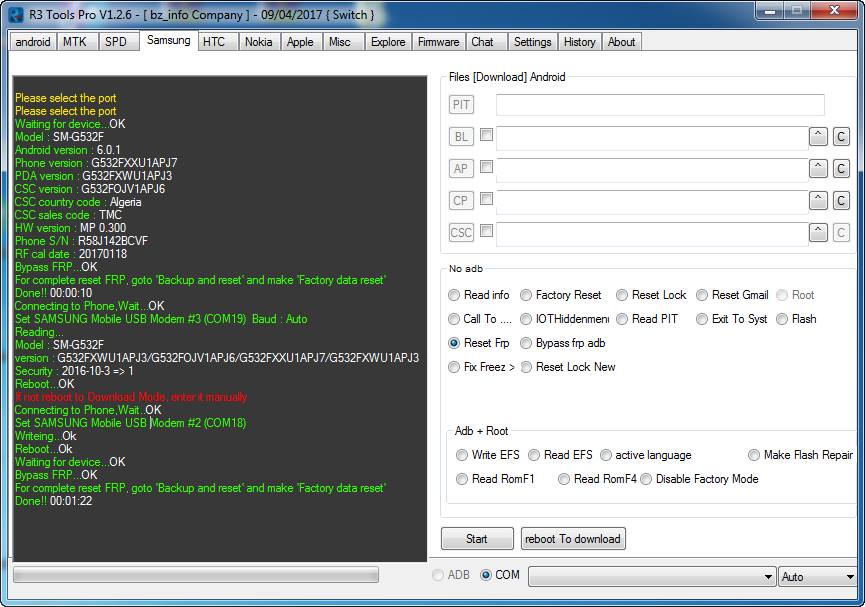Viewport: 865px width, 607px height.
Task: Click the BL file button
Action: [x=461, y=136]
